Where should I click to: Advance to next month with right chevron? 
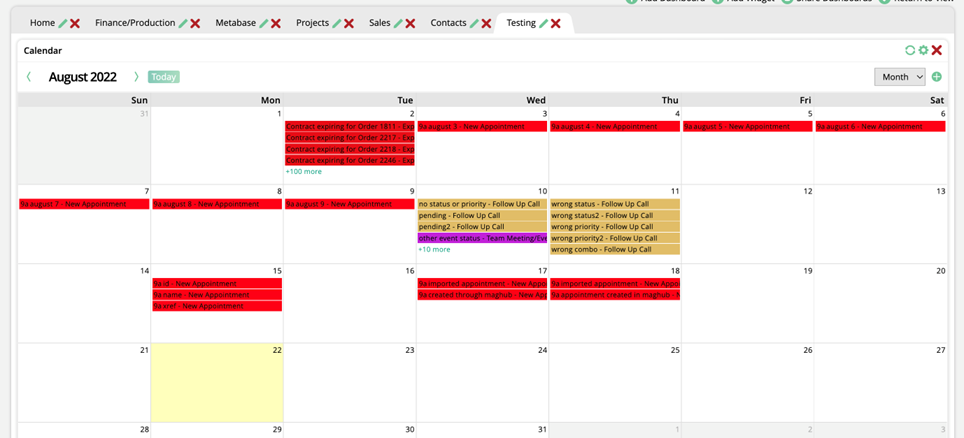tap(136, 77)
